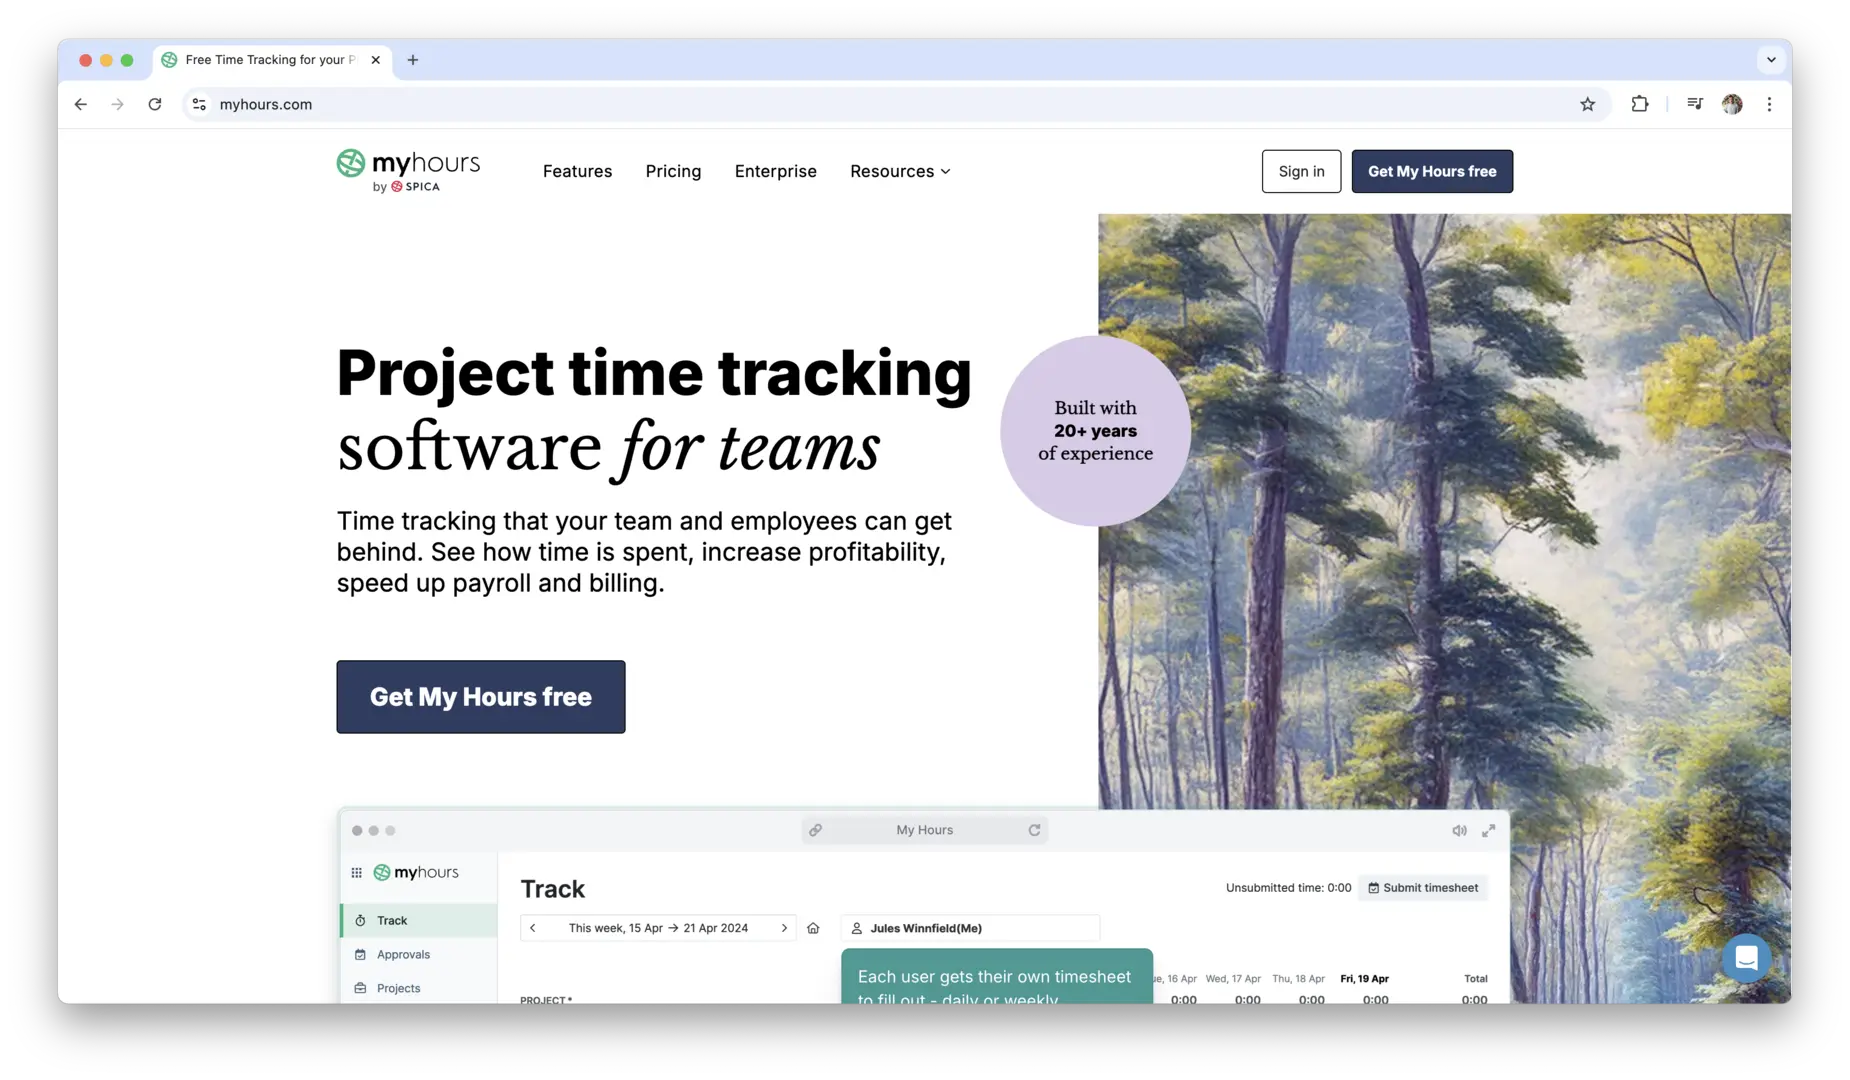Go to next week in demo

pyautogui.click(x=784, y=928)
